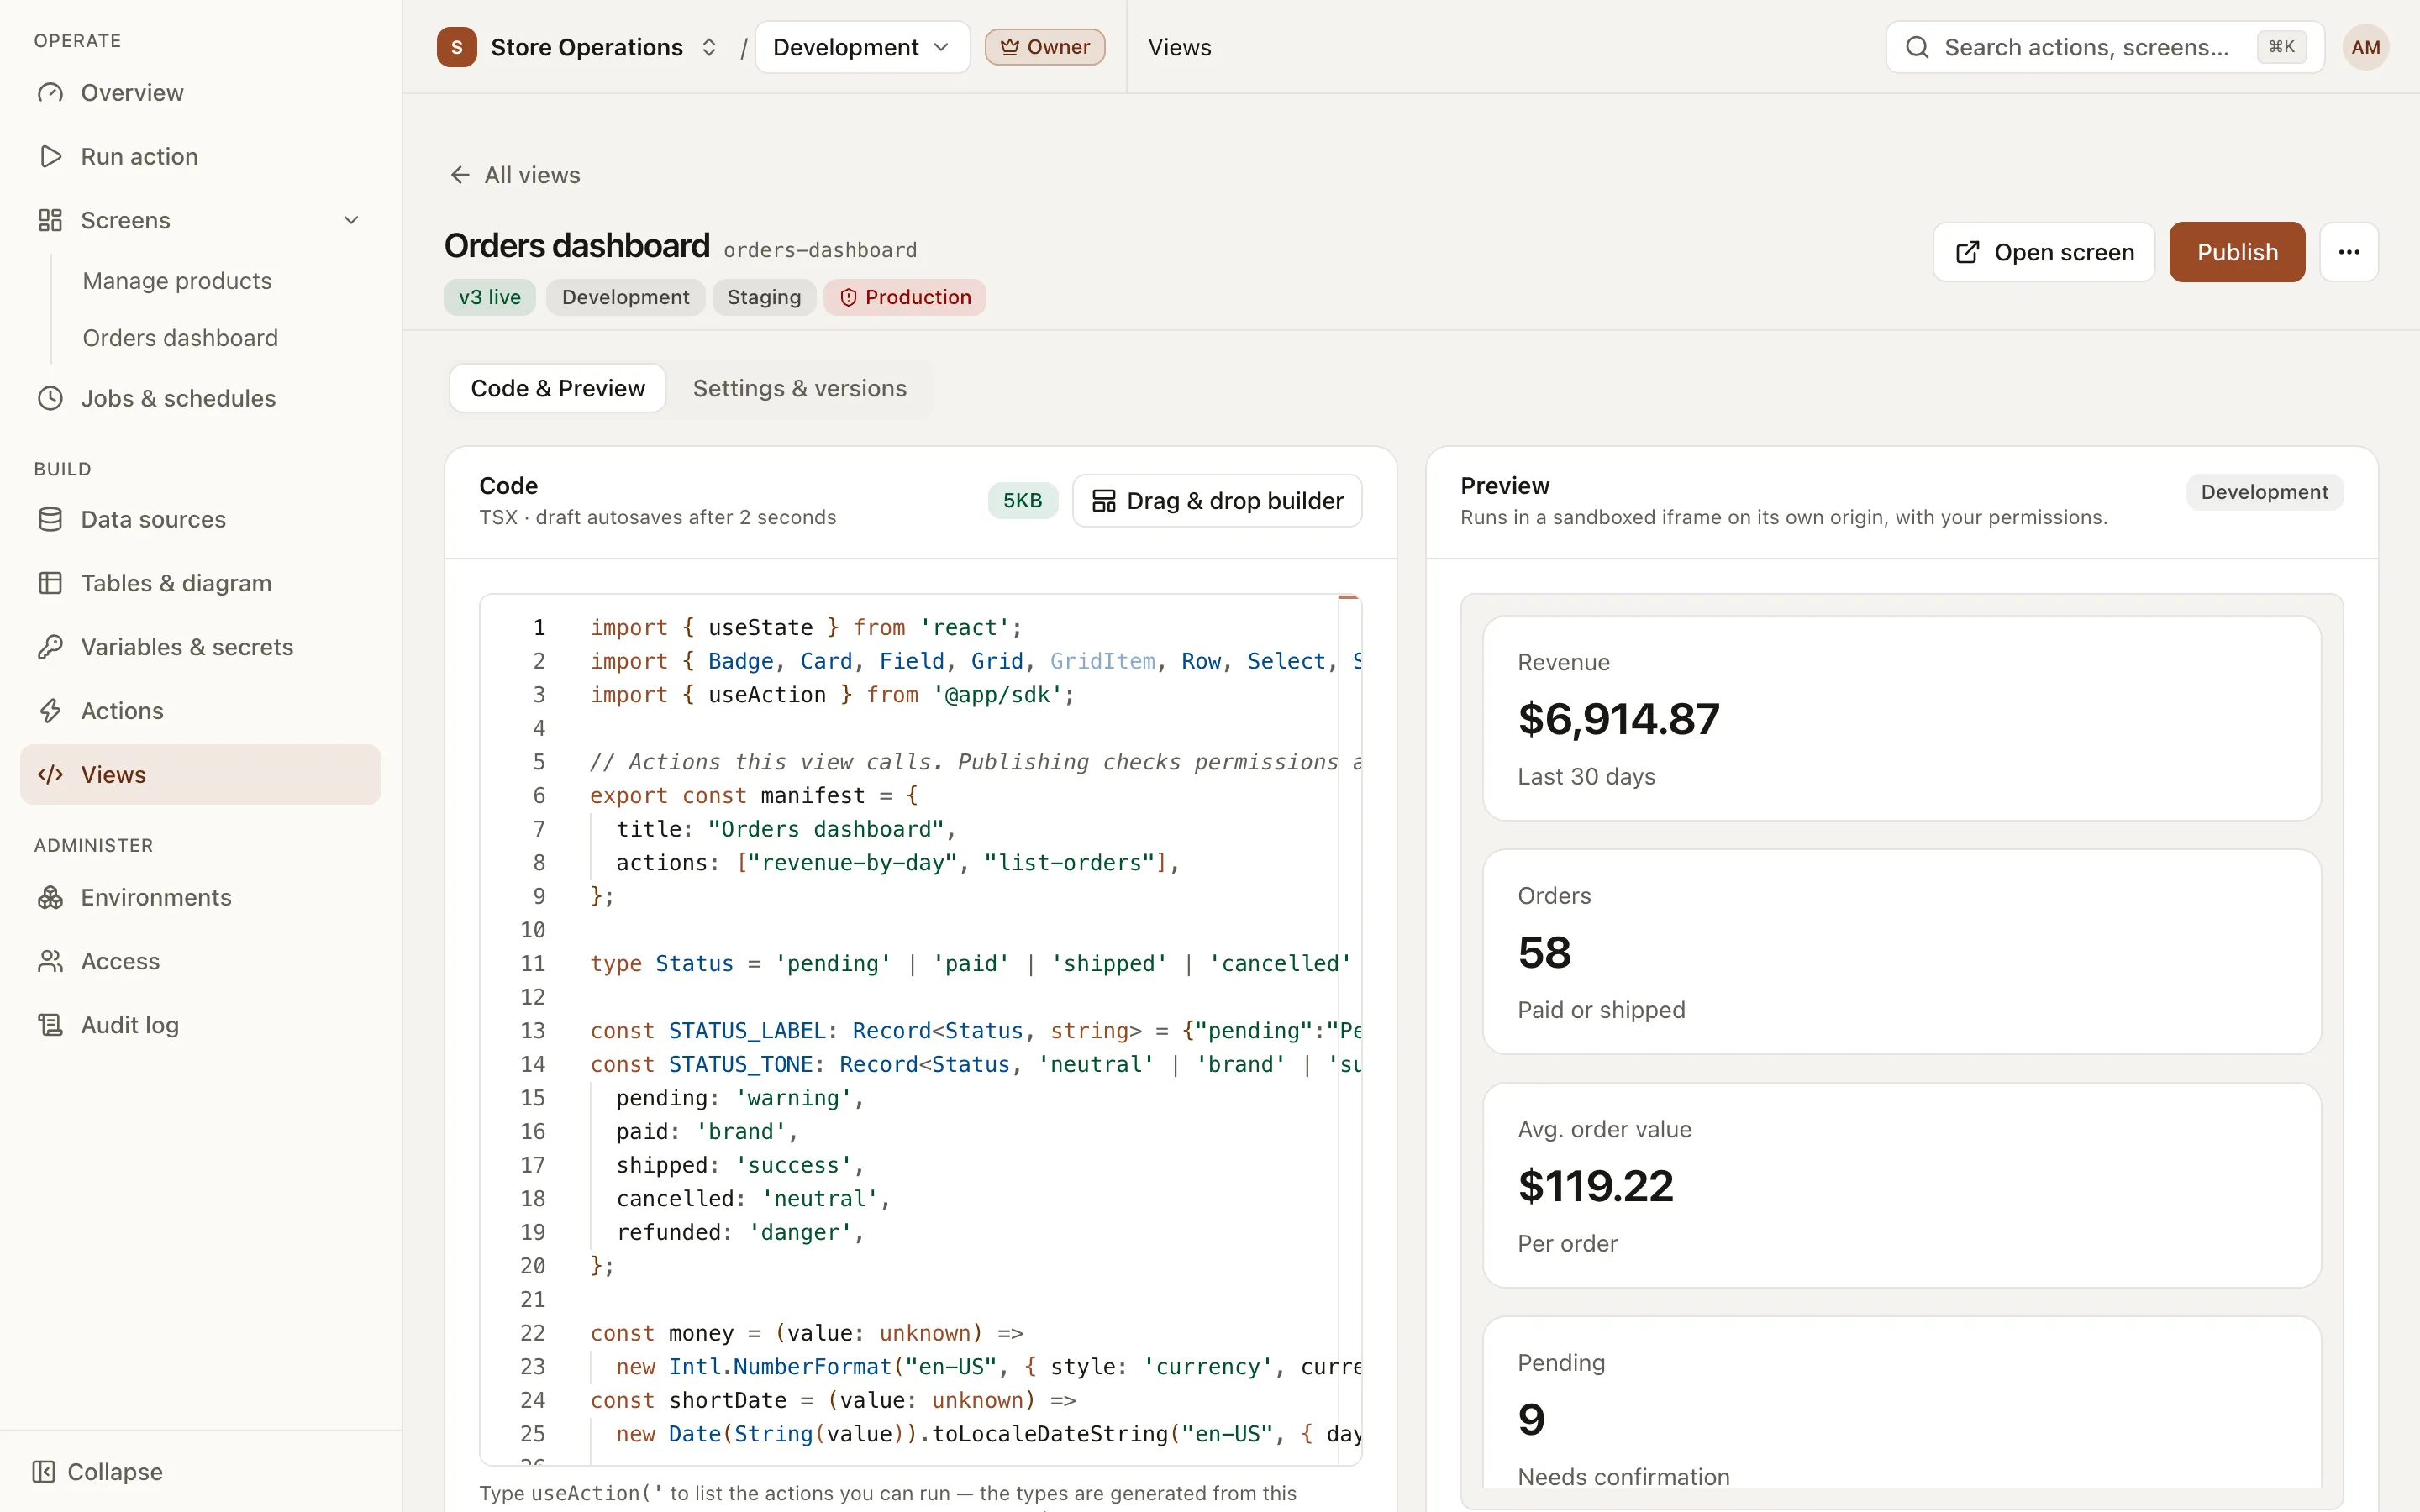
Task: Click the Views breadcrumb in header
Action: [1179, 47]
